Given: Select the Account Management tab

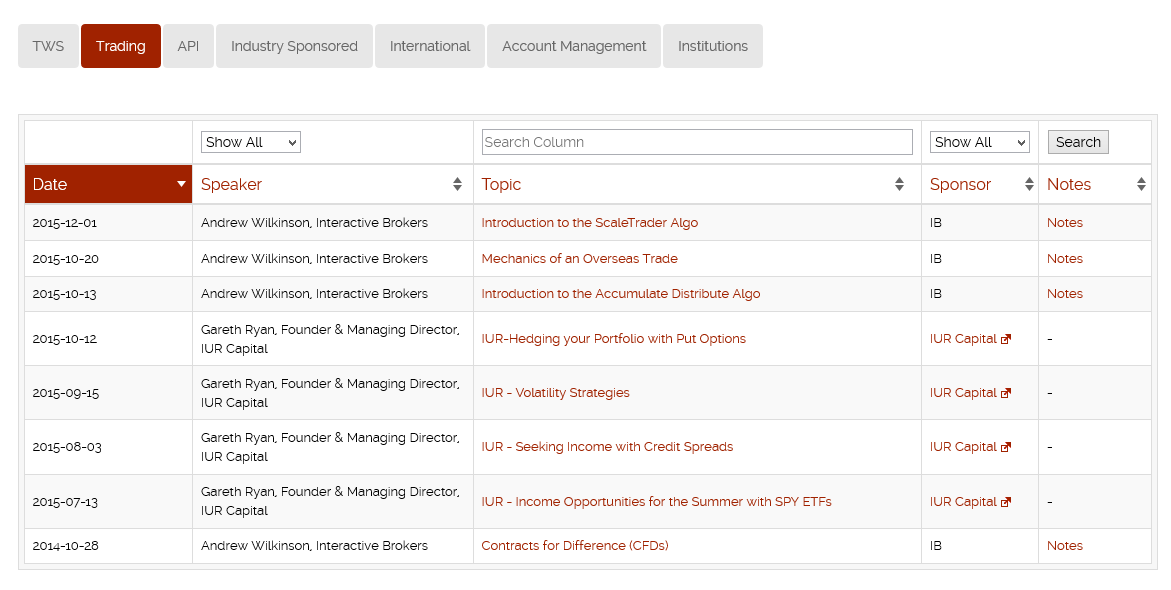Looking at the screenshot, I should (574, 46).
